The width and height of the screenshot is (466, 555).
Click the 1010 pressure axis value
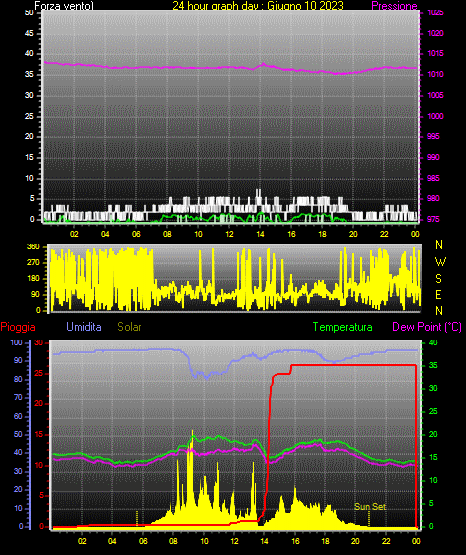pyautogui.click(x=435, y=74)
